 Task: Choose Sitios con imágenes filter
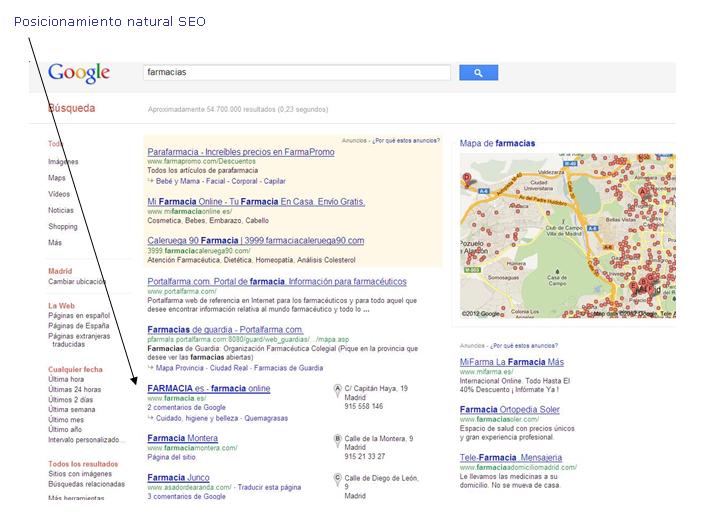[x=80, y=474]
